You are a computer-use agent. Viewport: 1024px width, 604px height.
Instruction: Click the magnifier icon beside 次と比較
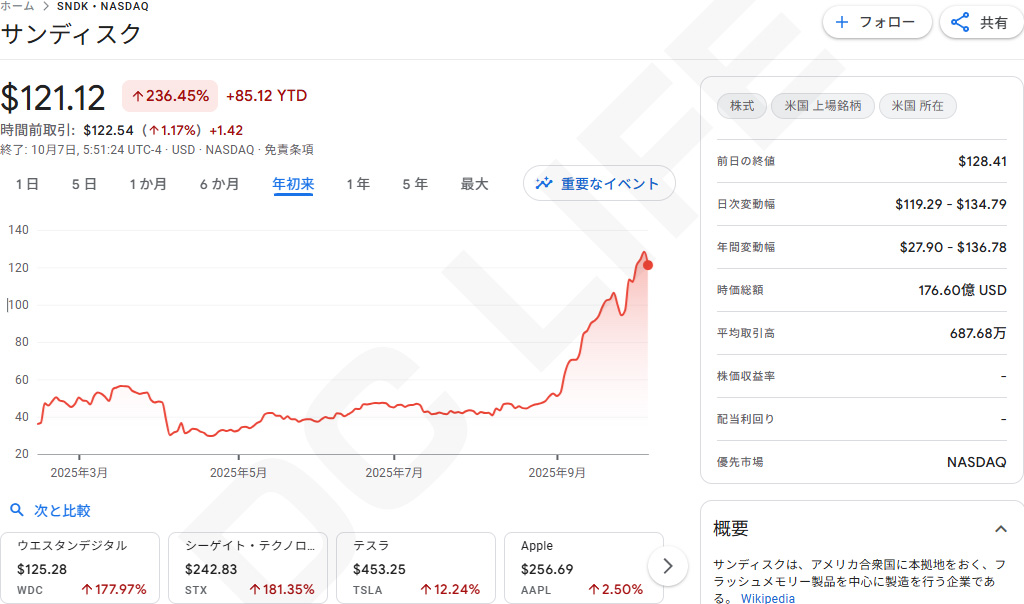pyautogui.click(x=17, y=510)
